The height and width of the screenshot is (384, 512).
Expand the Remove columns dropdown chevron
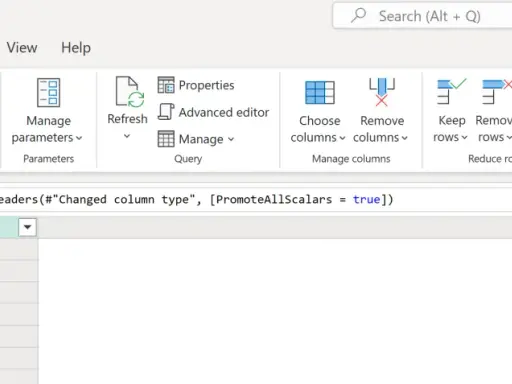(405, 138)
